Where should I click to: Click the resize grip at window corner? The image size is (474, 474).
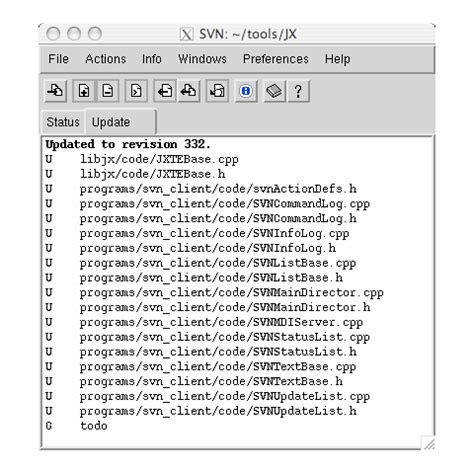pos(429,443)
